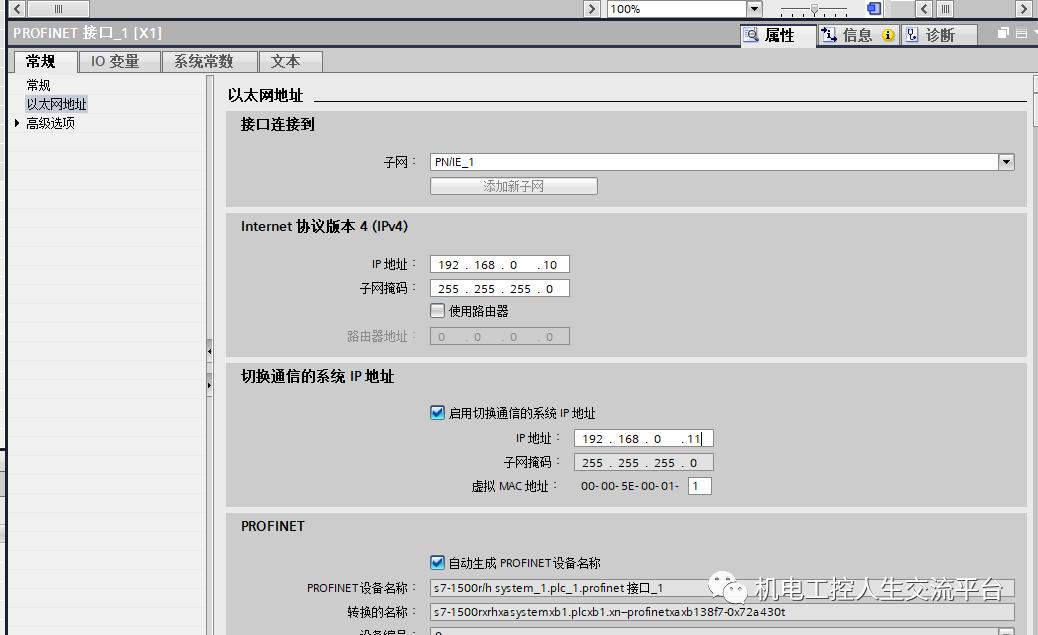1038x635 pixels.
Task: Click the IP 地址 field showing 192.168.0.10
Action: click(x=499, y=263)
